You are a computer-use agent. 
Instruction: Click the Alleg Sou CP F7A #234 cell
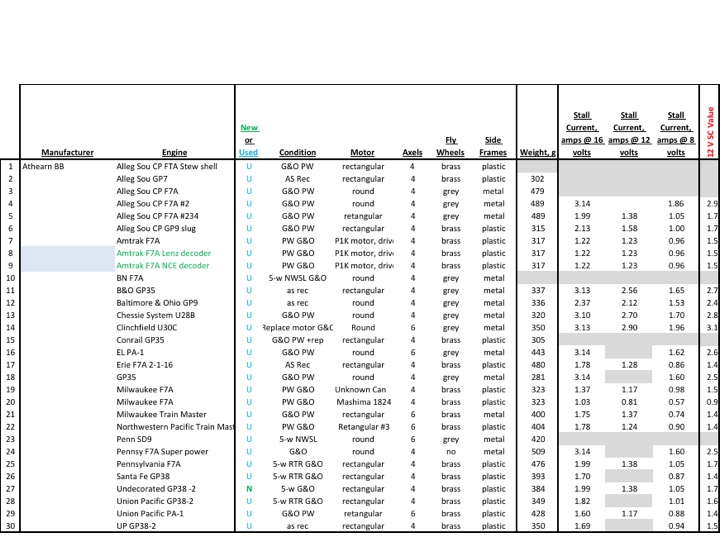click(158, 216)
